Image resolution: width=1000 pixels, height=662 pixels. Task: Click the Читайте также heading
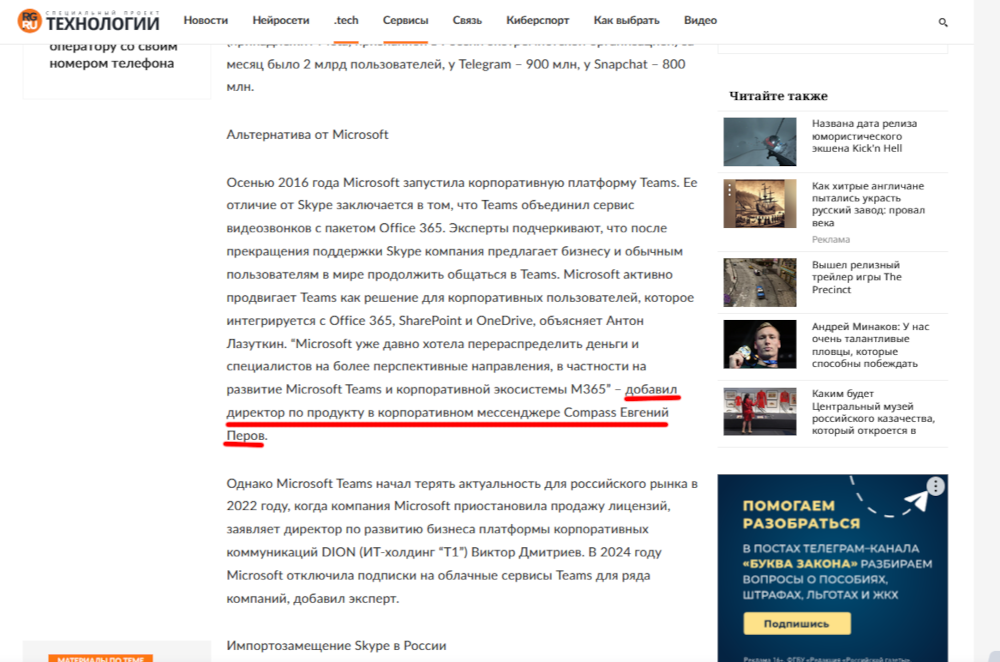tap(778, 96)
